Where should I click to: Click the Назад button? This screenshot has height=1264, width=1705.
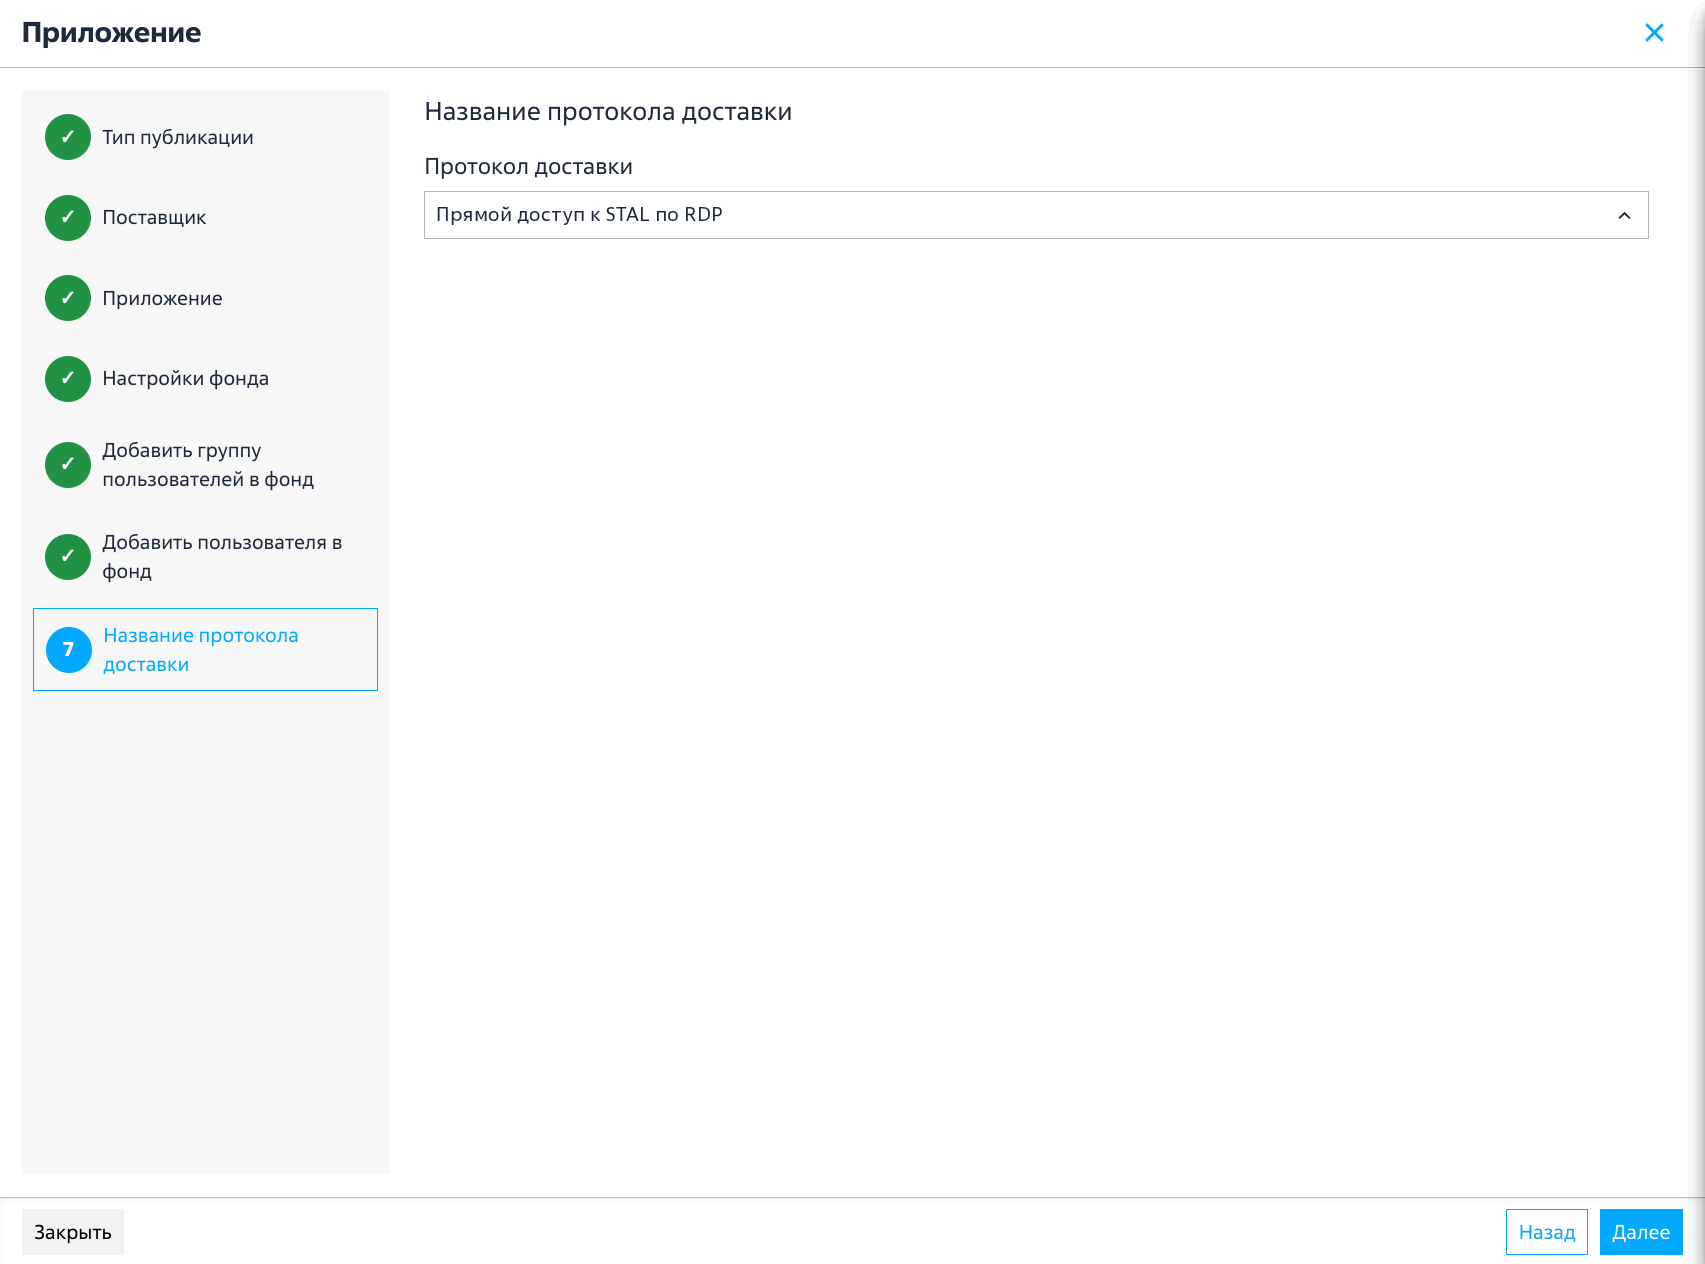(x=1546, y=1232)
